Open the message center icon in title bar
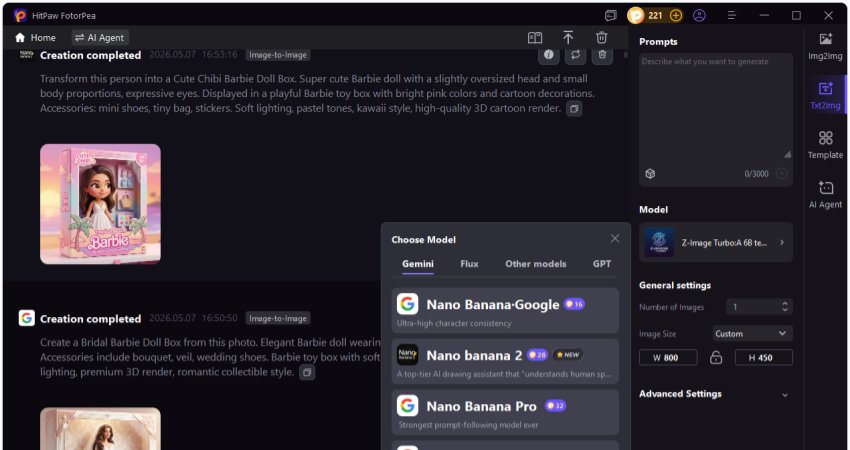The height and width of the screenshot is (450, 850). click(611, 16)
